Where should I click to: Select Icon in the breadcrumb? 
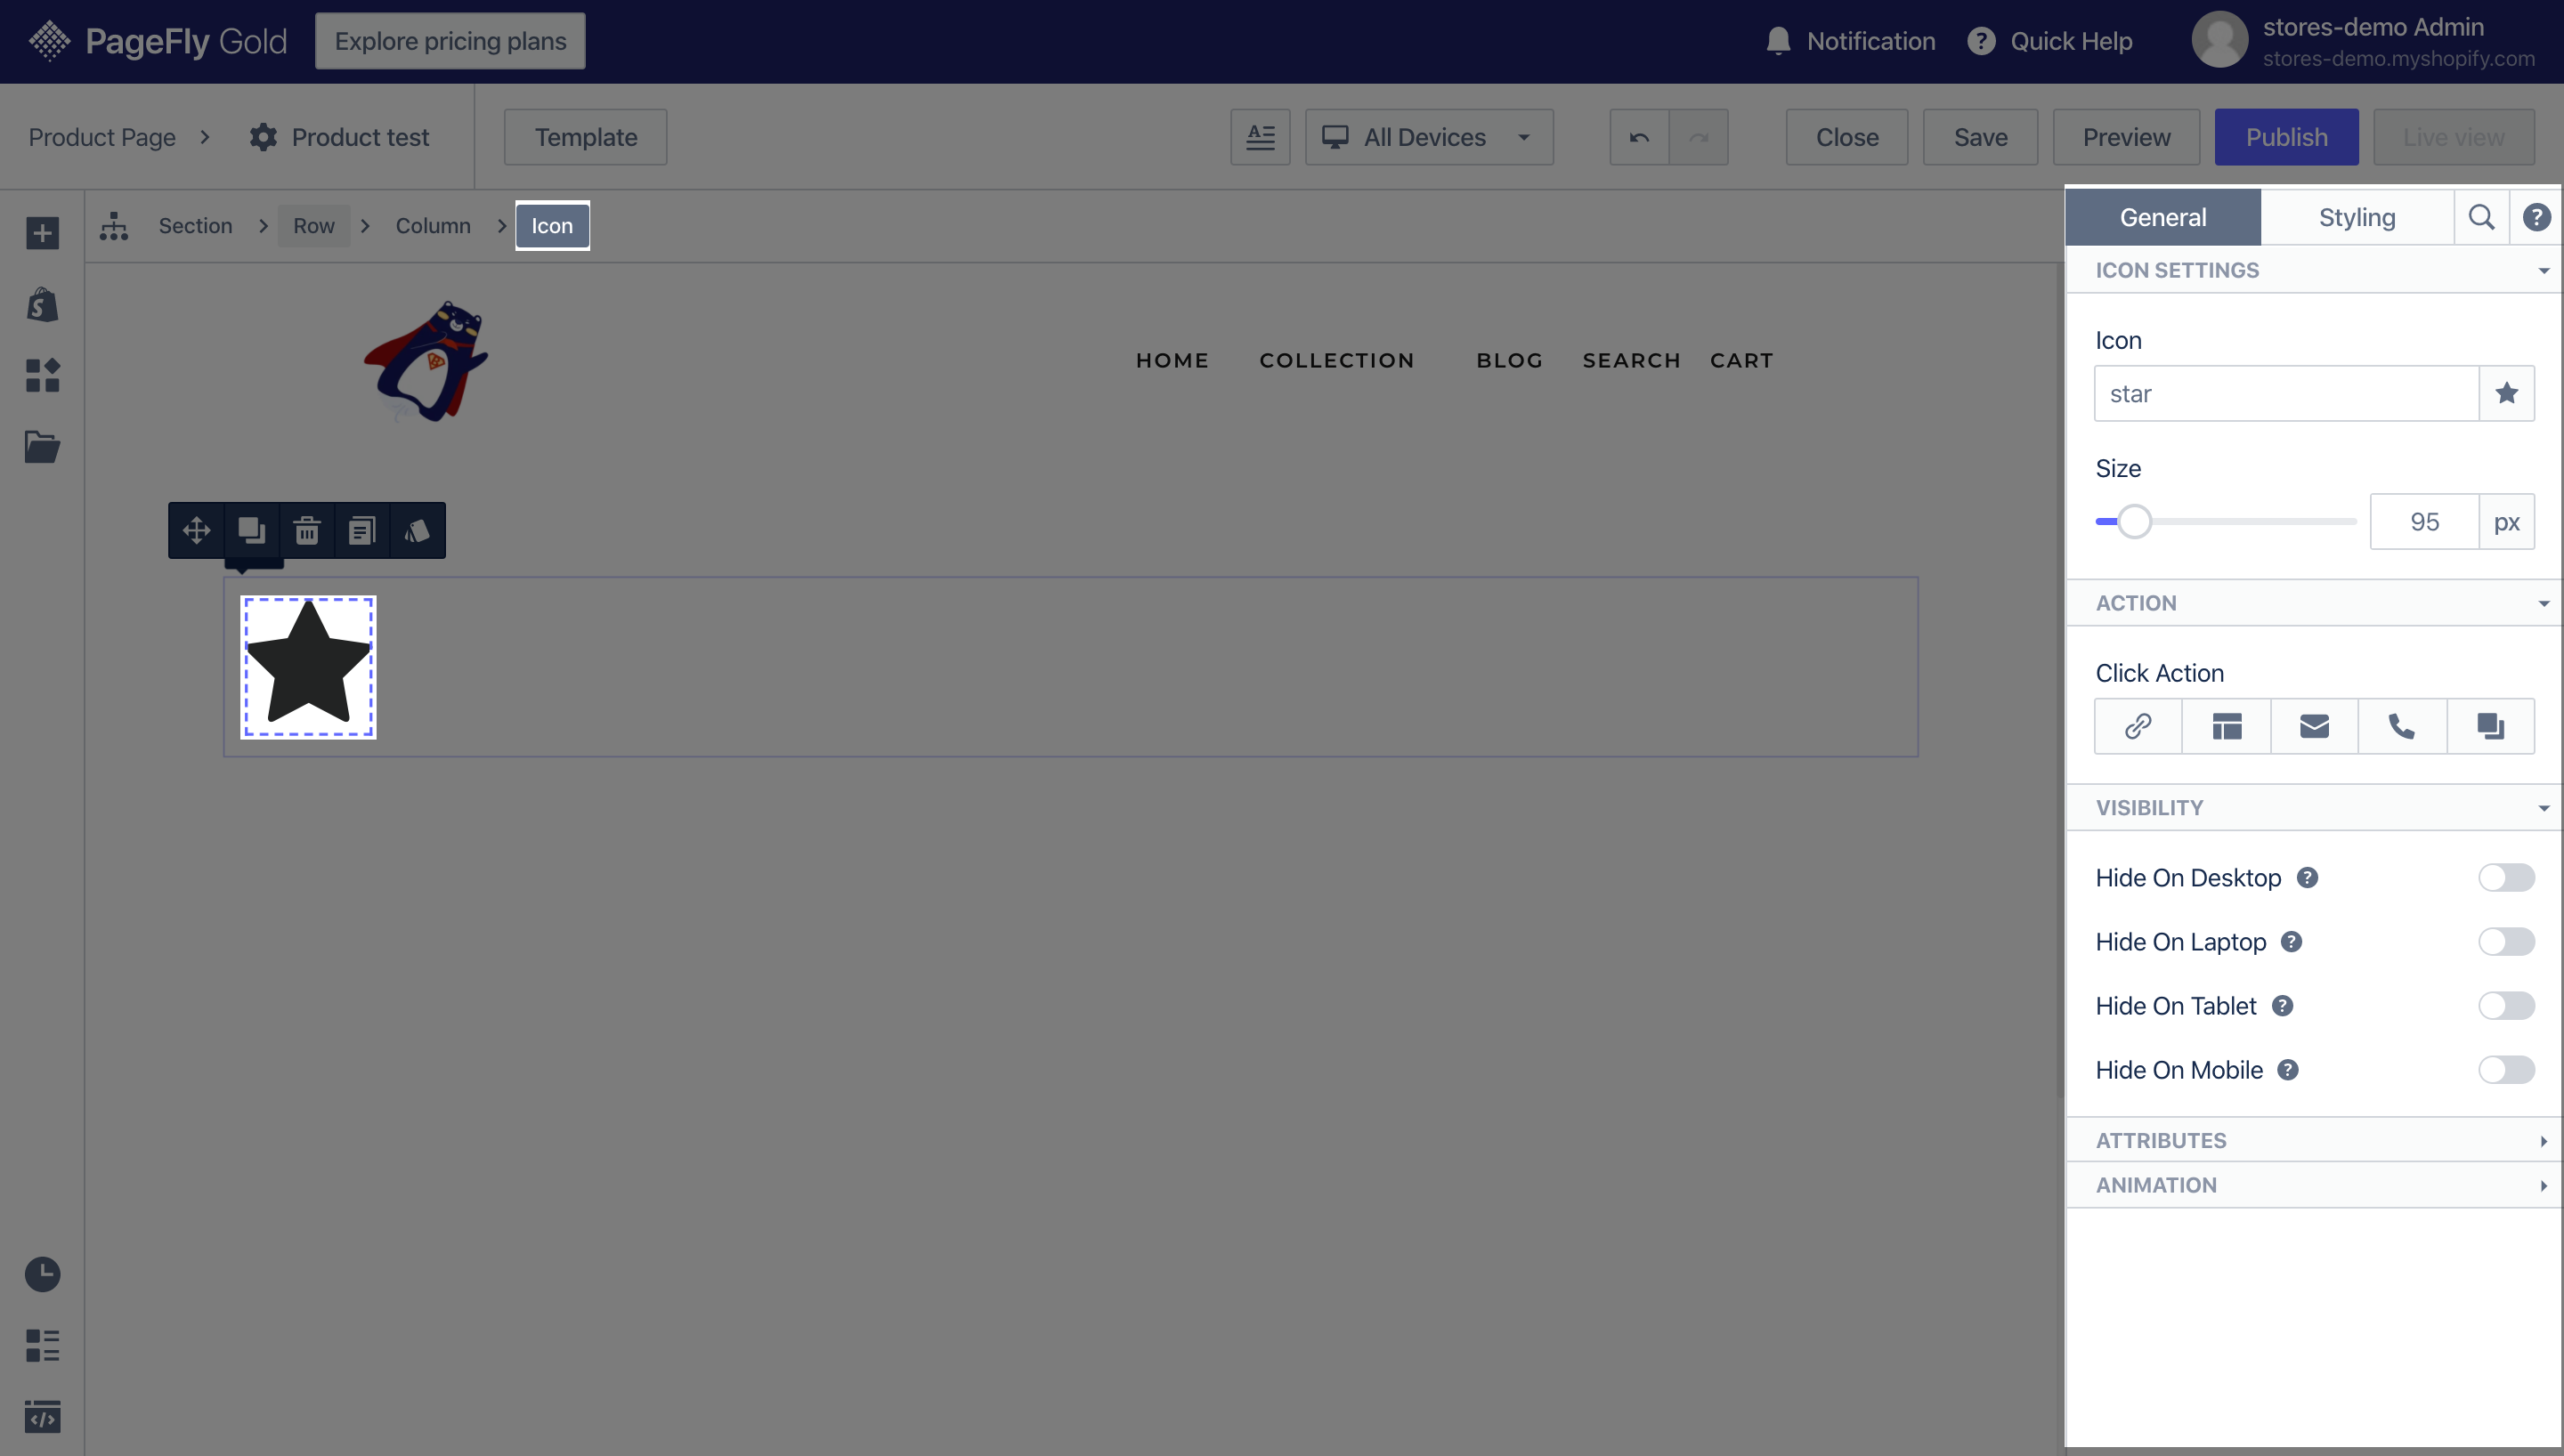[x=552, y=226]
